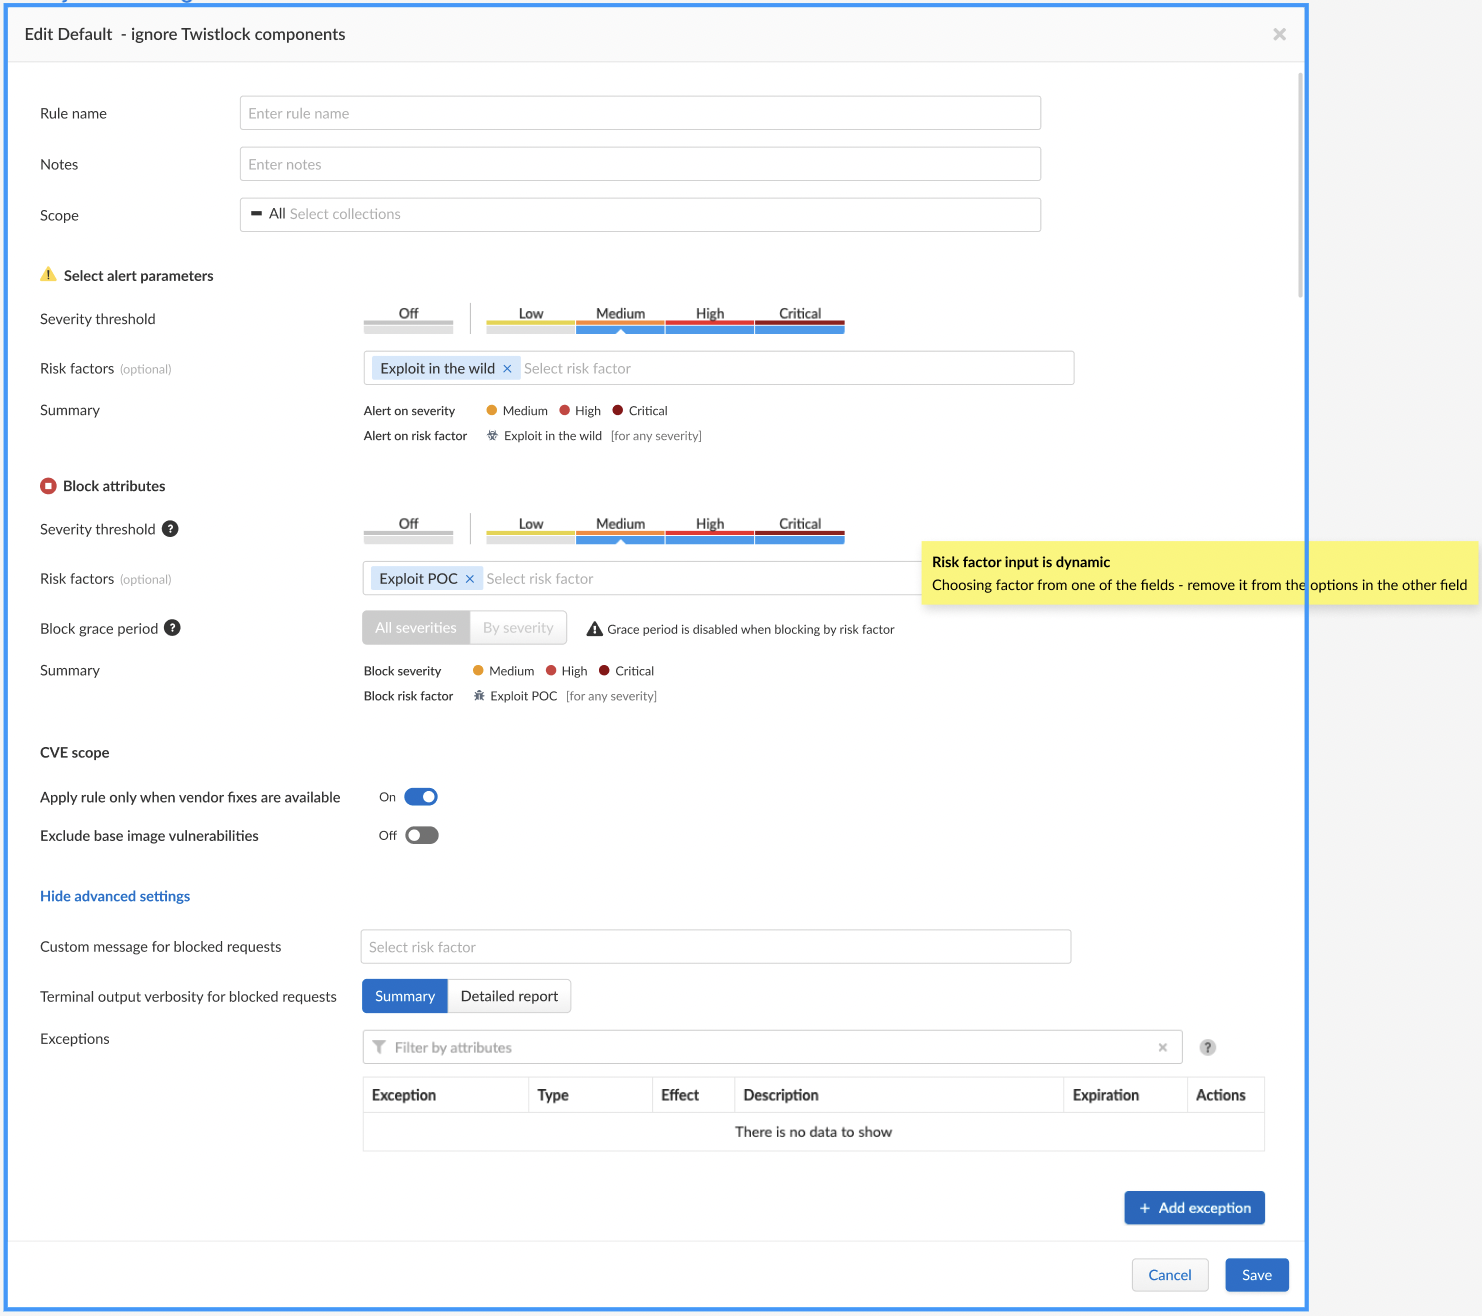Remove the Exploit POC risk factor tag
The width and height of the screenshot is (1482, 1316).
(470, 579)
